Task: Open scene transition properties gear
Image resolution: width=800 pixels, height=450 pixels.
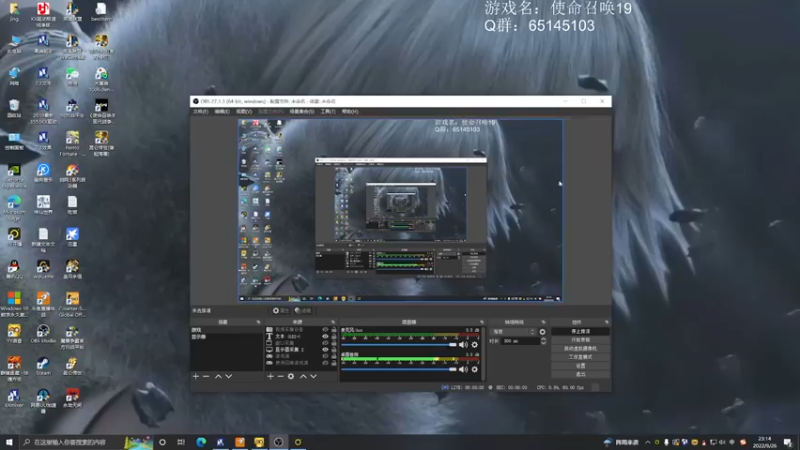Action: tap(542, 332)
